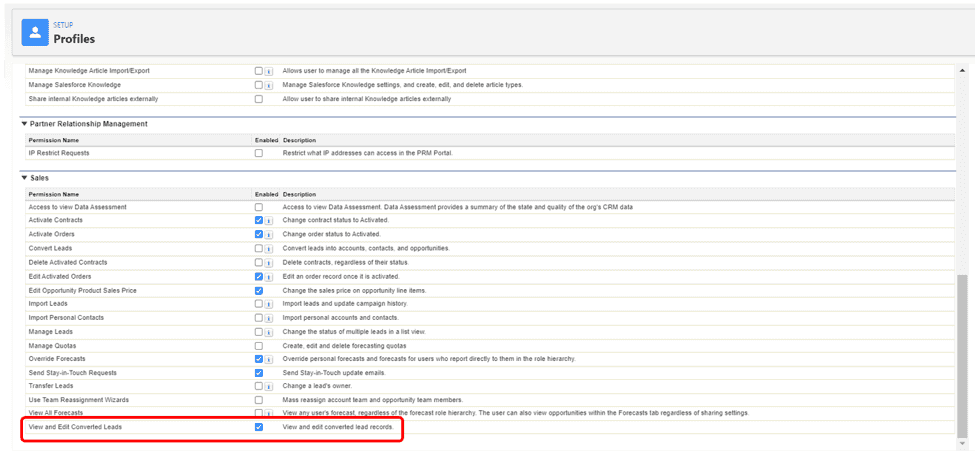Open info icon beside Override Forecasts
Viewport: 975px width, 455px height.
coord(269,359)
